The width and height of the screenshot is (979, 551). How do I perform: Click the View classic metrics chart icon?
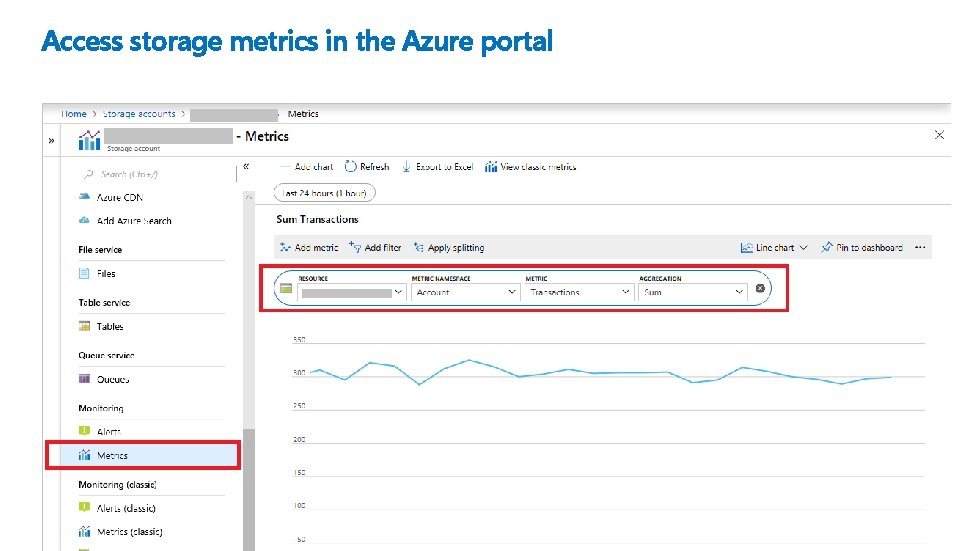[491, 167]
